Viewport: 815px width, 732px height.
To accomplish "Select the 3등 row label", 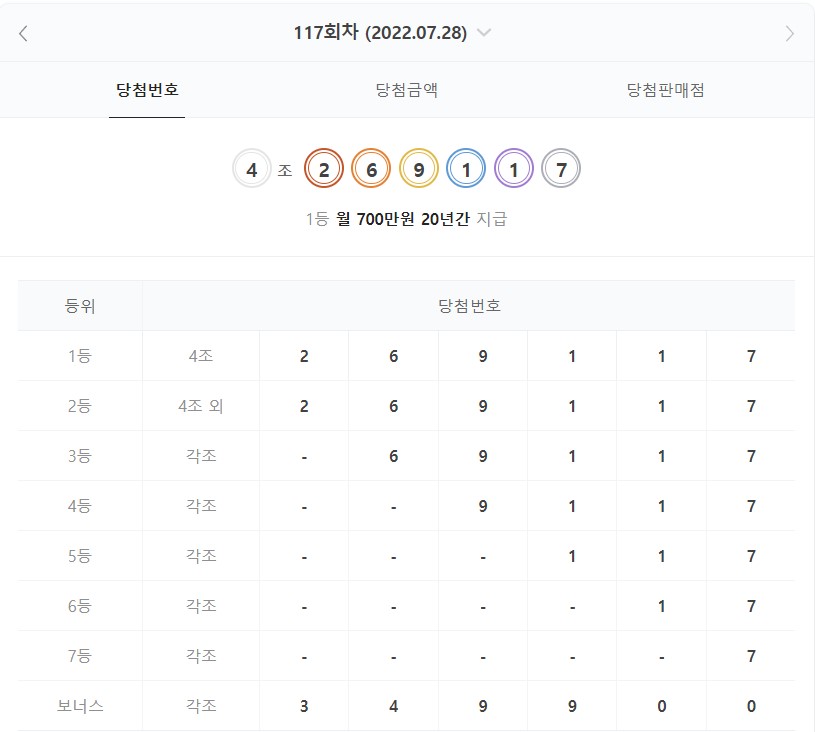I will [80, 456].
